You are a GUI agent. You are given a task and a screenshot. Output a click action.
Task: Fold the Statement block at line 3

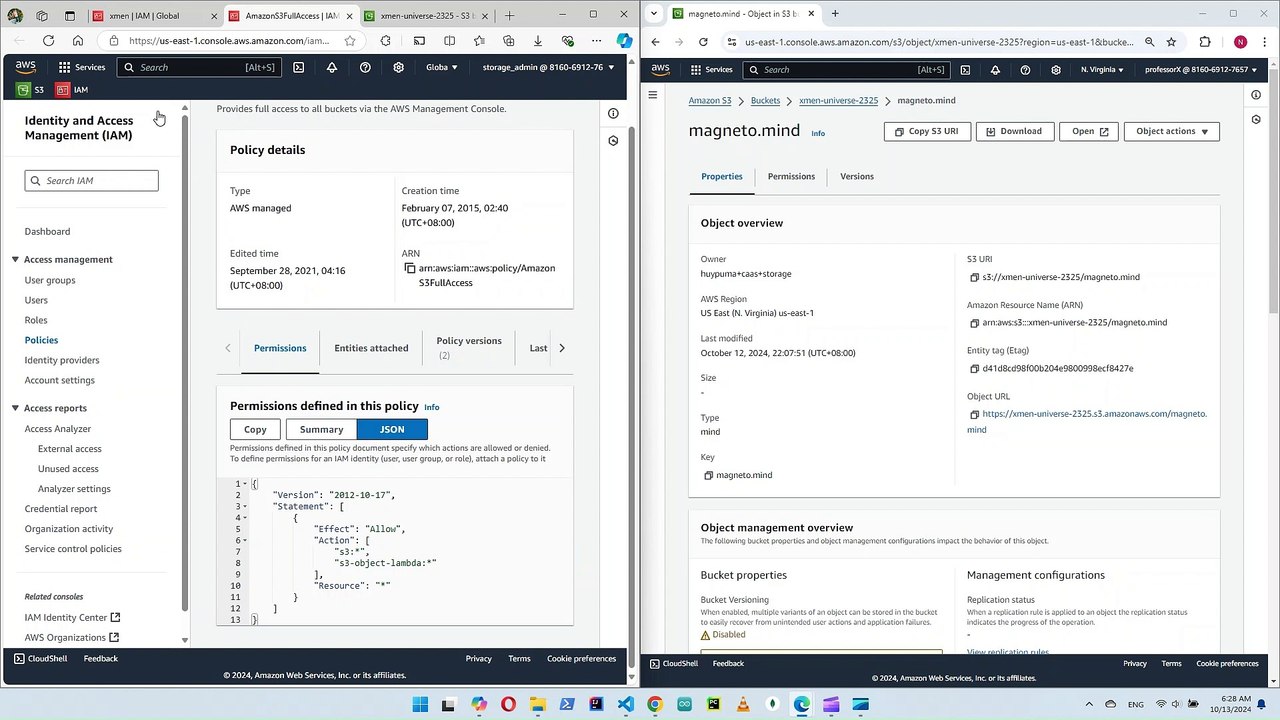[246, 507]
